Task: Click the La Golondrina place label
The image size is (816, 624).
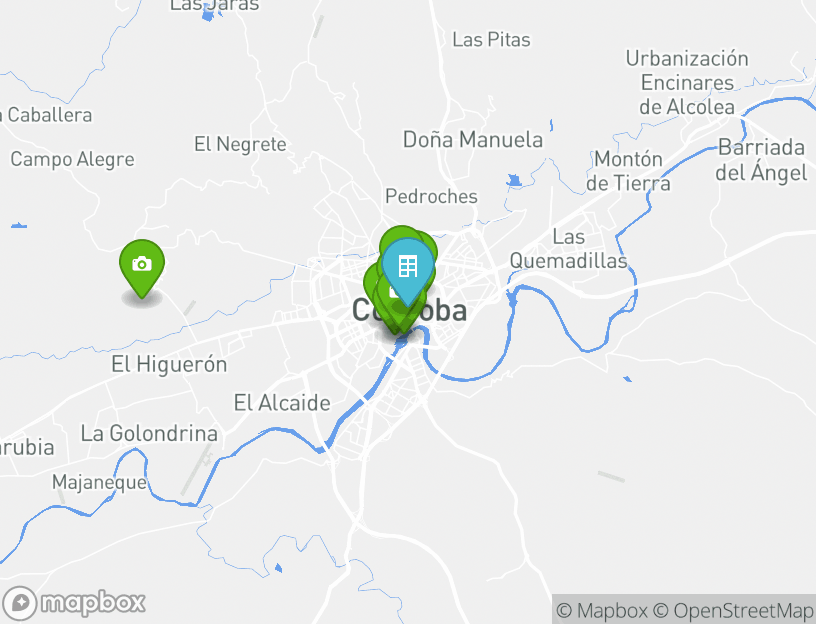Action: 149,434
